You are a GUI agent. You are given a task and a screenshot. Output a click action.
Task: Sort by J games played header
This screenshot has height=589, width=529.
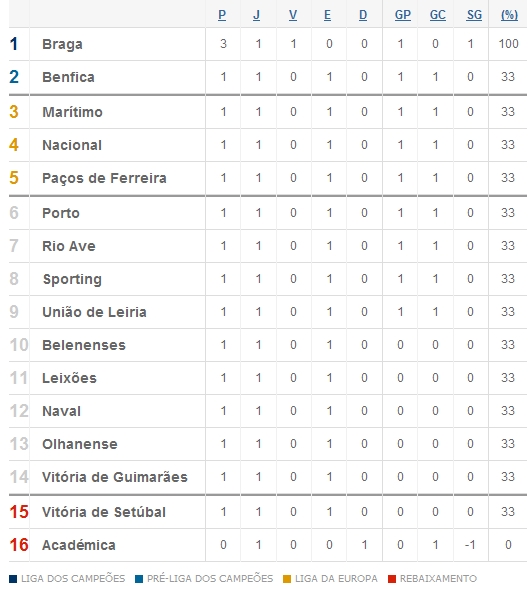256,15
